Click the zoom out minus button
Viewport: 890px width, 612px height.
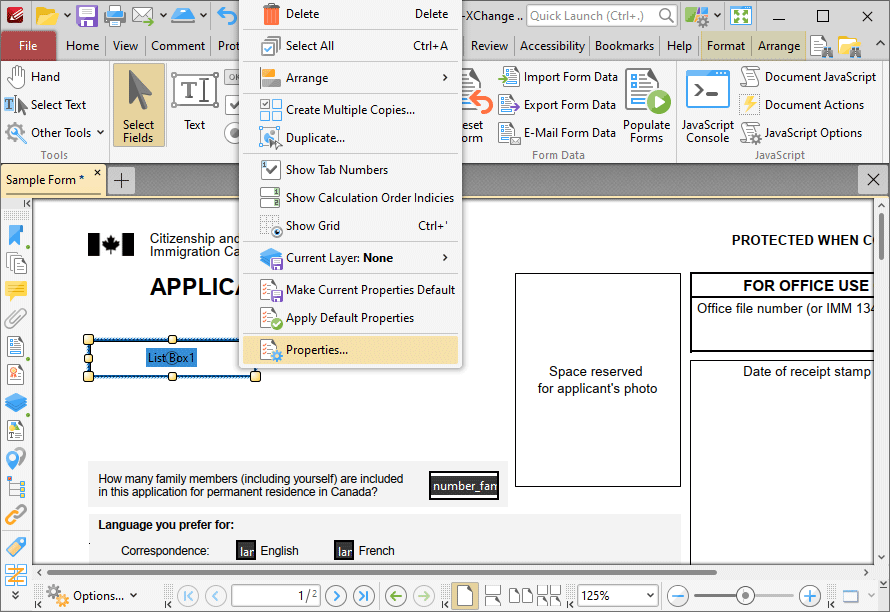pyautogui.click(x=678, y=596)
